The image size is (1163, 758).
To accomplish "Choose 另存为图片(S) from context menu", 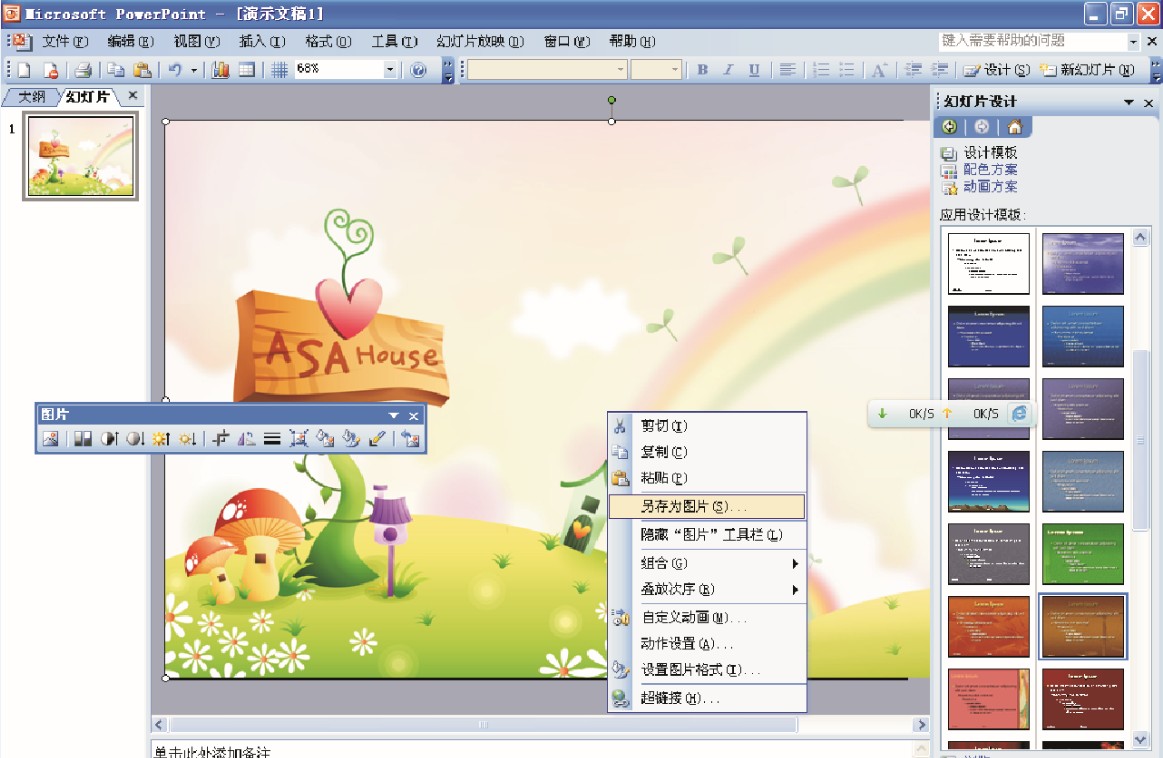I will [707, 507].
